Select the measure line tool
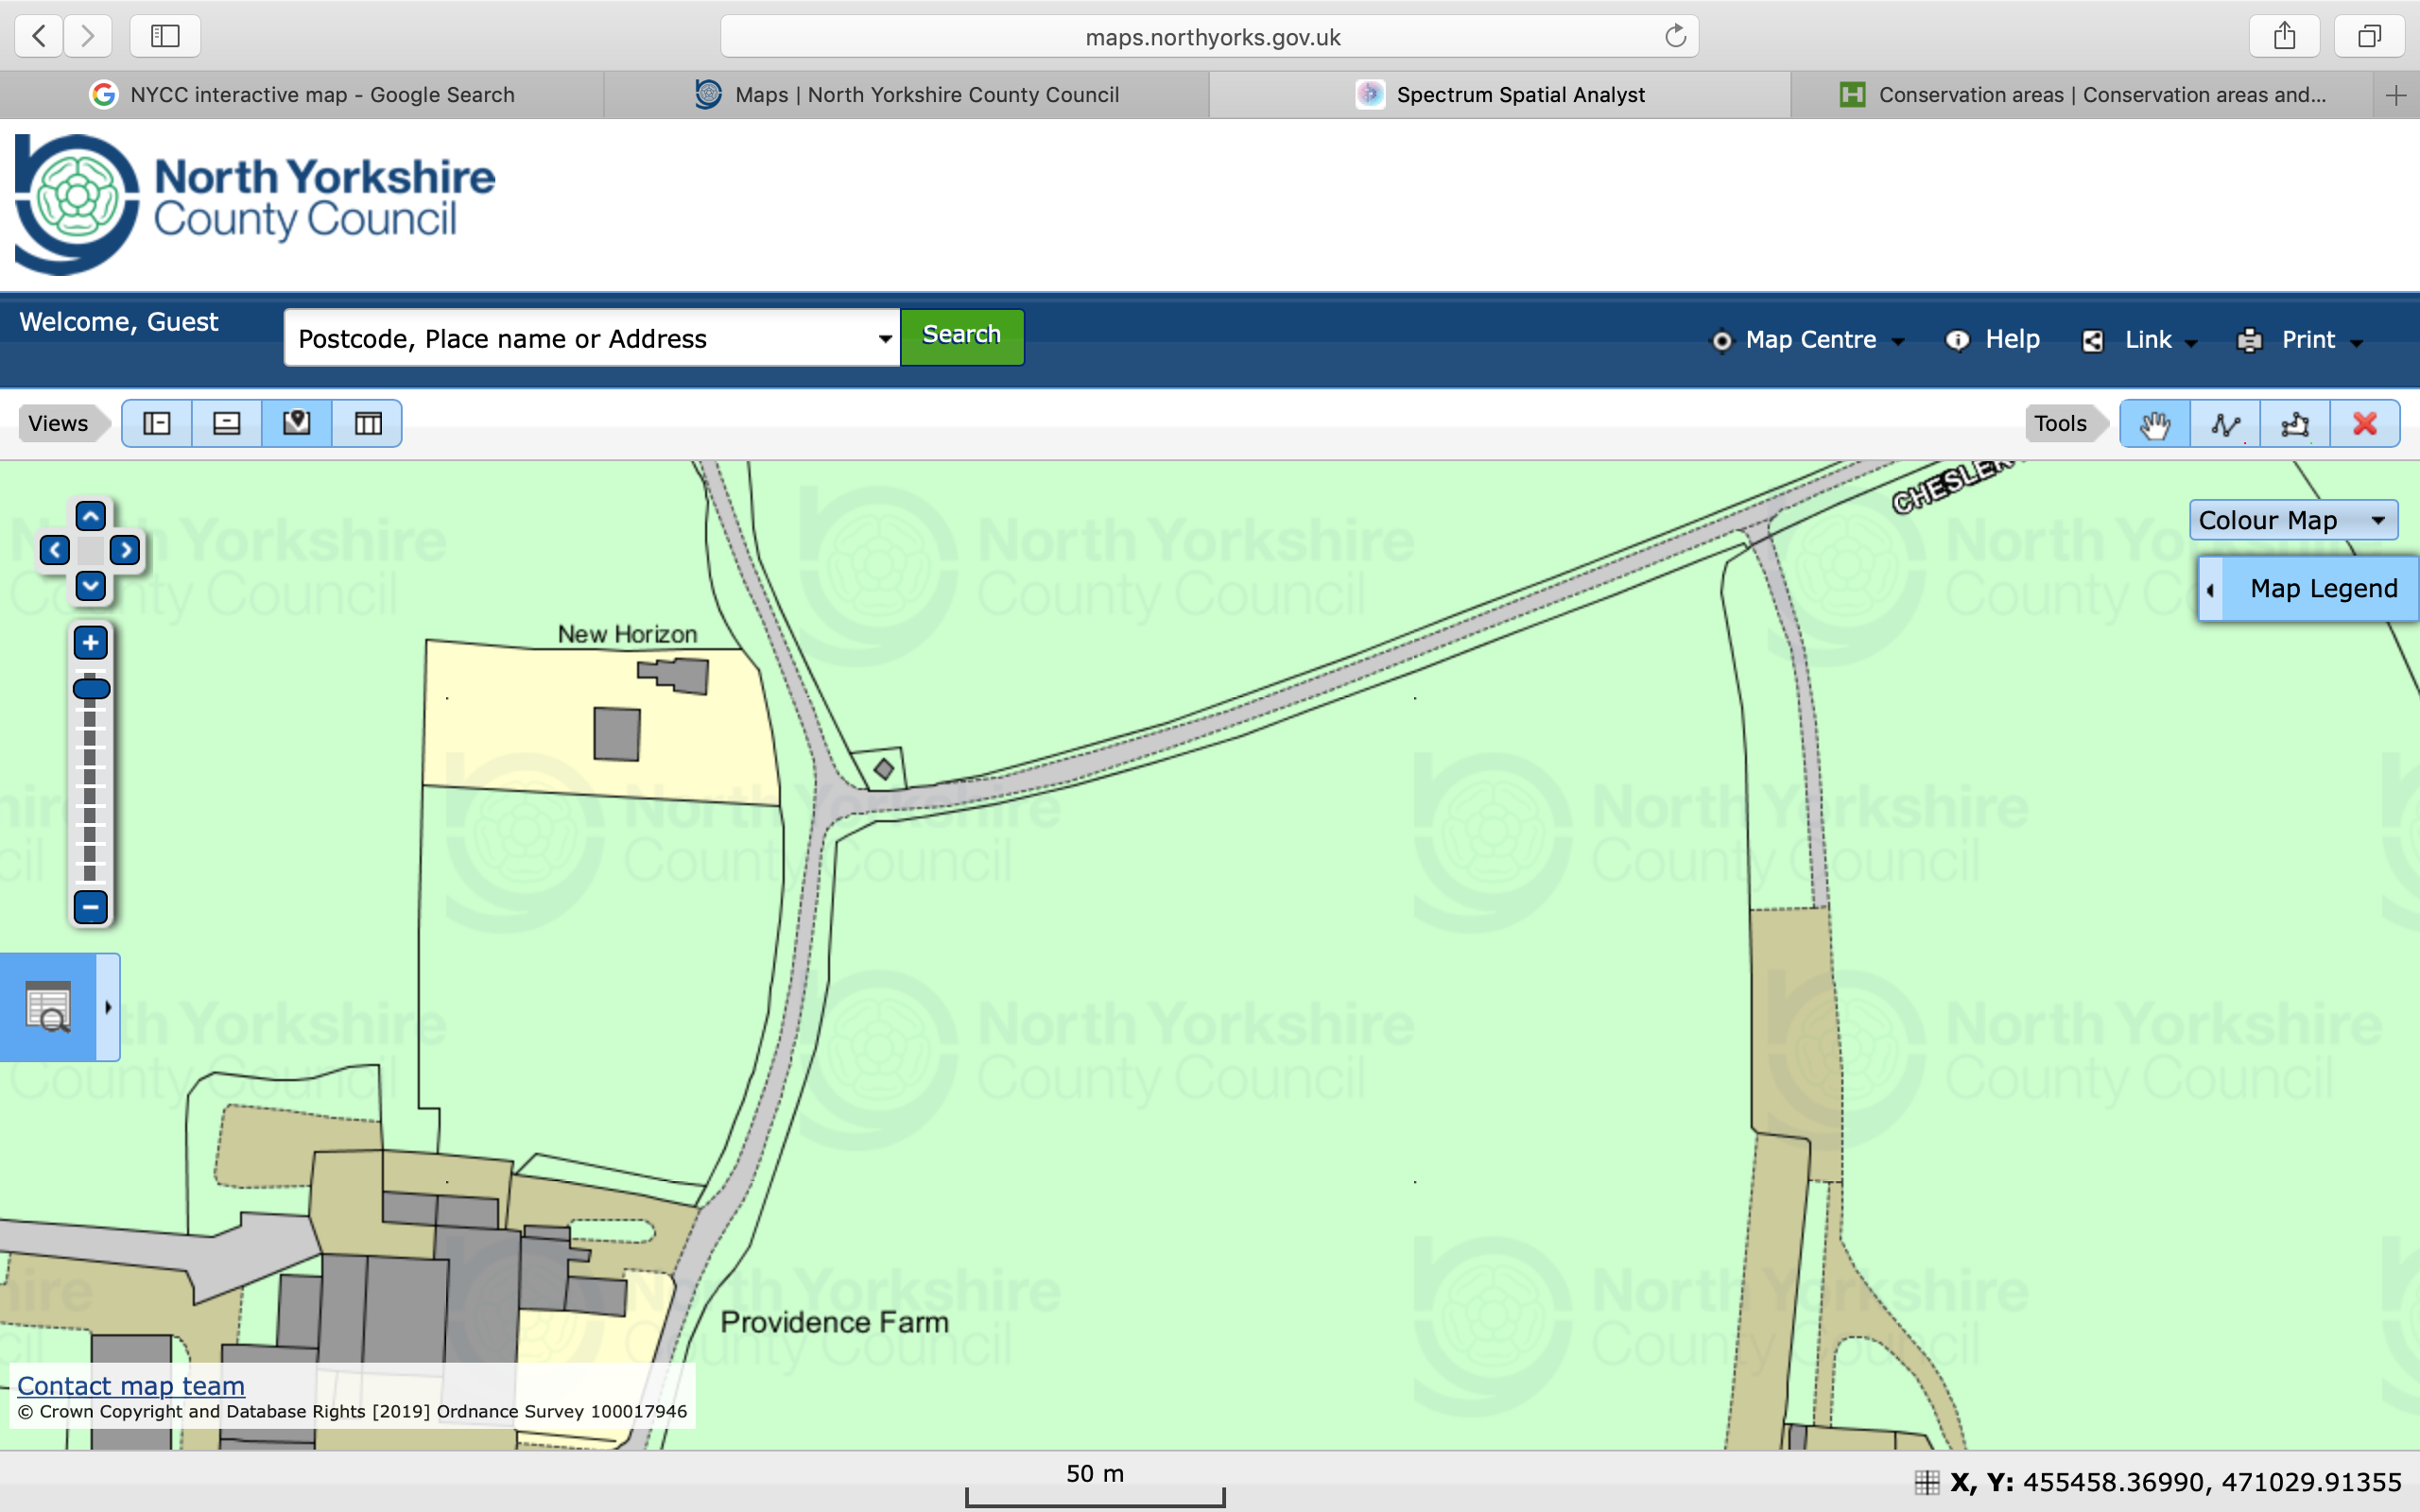The width and height of the screenshot is (2420, 1512). (x=2225, y=424)
